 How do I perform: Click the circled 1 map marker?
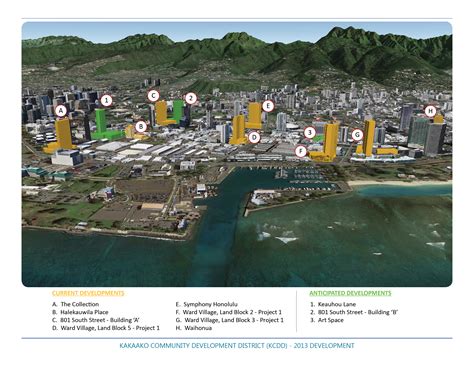pyautogui.click(x=106, y=100)
